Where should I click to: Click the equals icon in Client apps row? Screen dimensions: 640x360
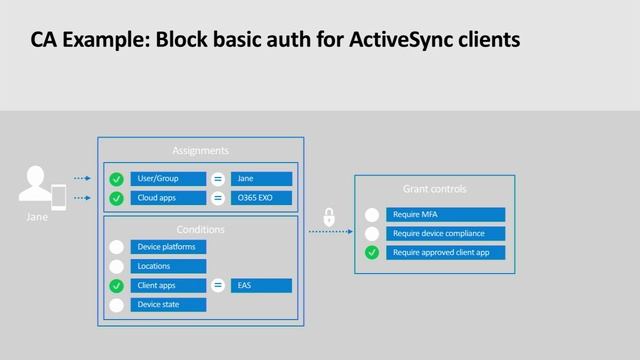point(218,285)
